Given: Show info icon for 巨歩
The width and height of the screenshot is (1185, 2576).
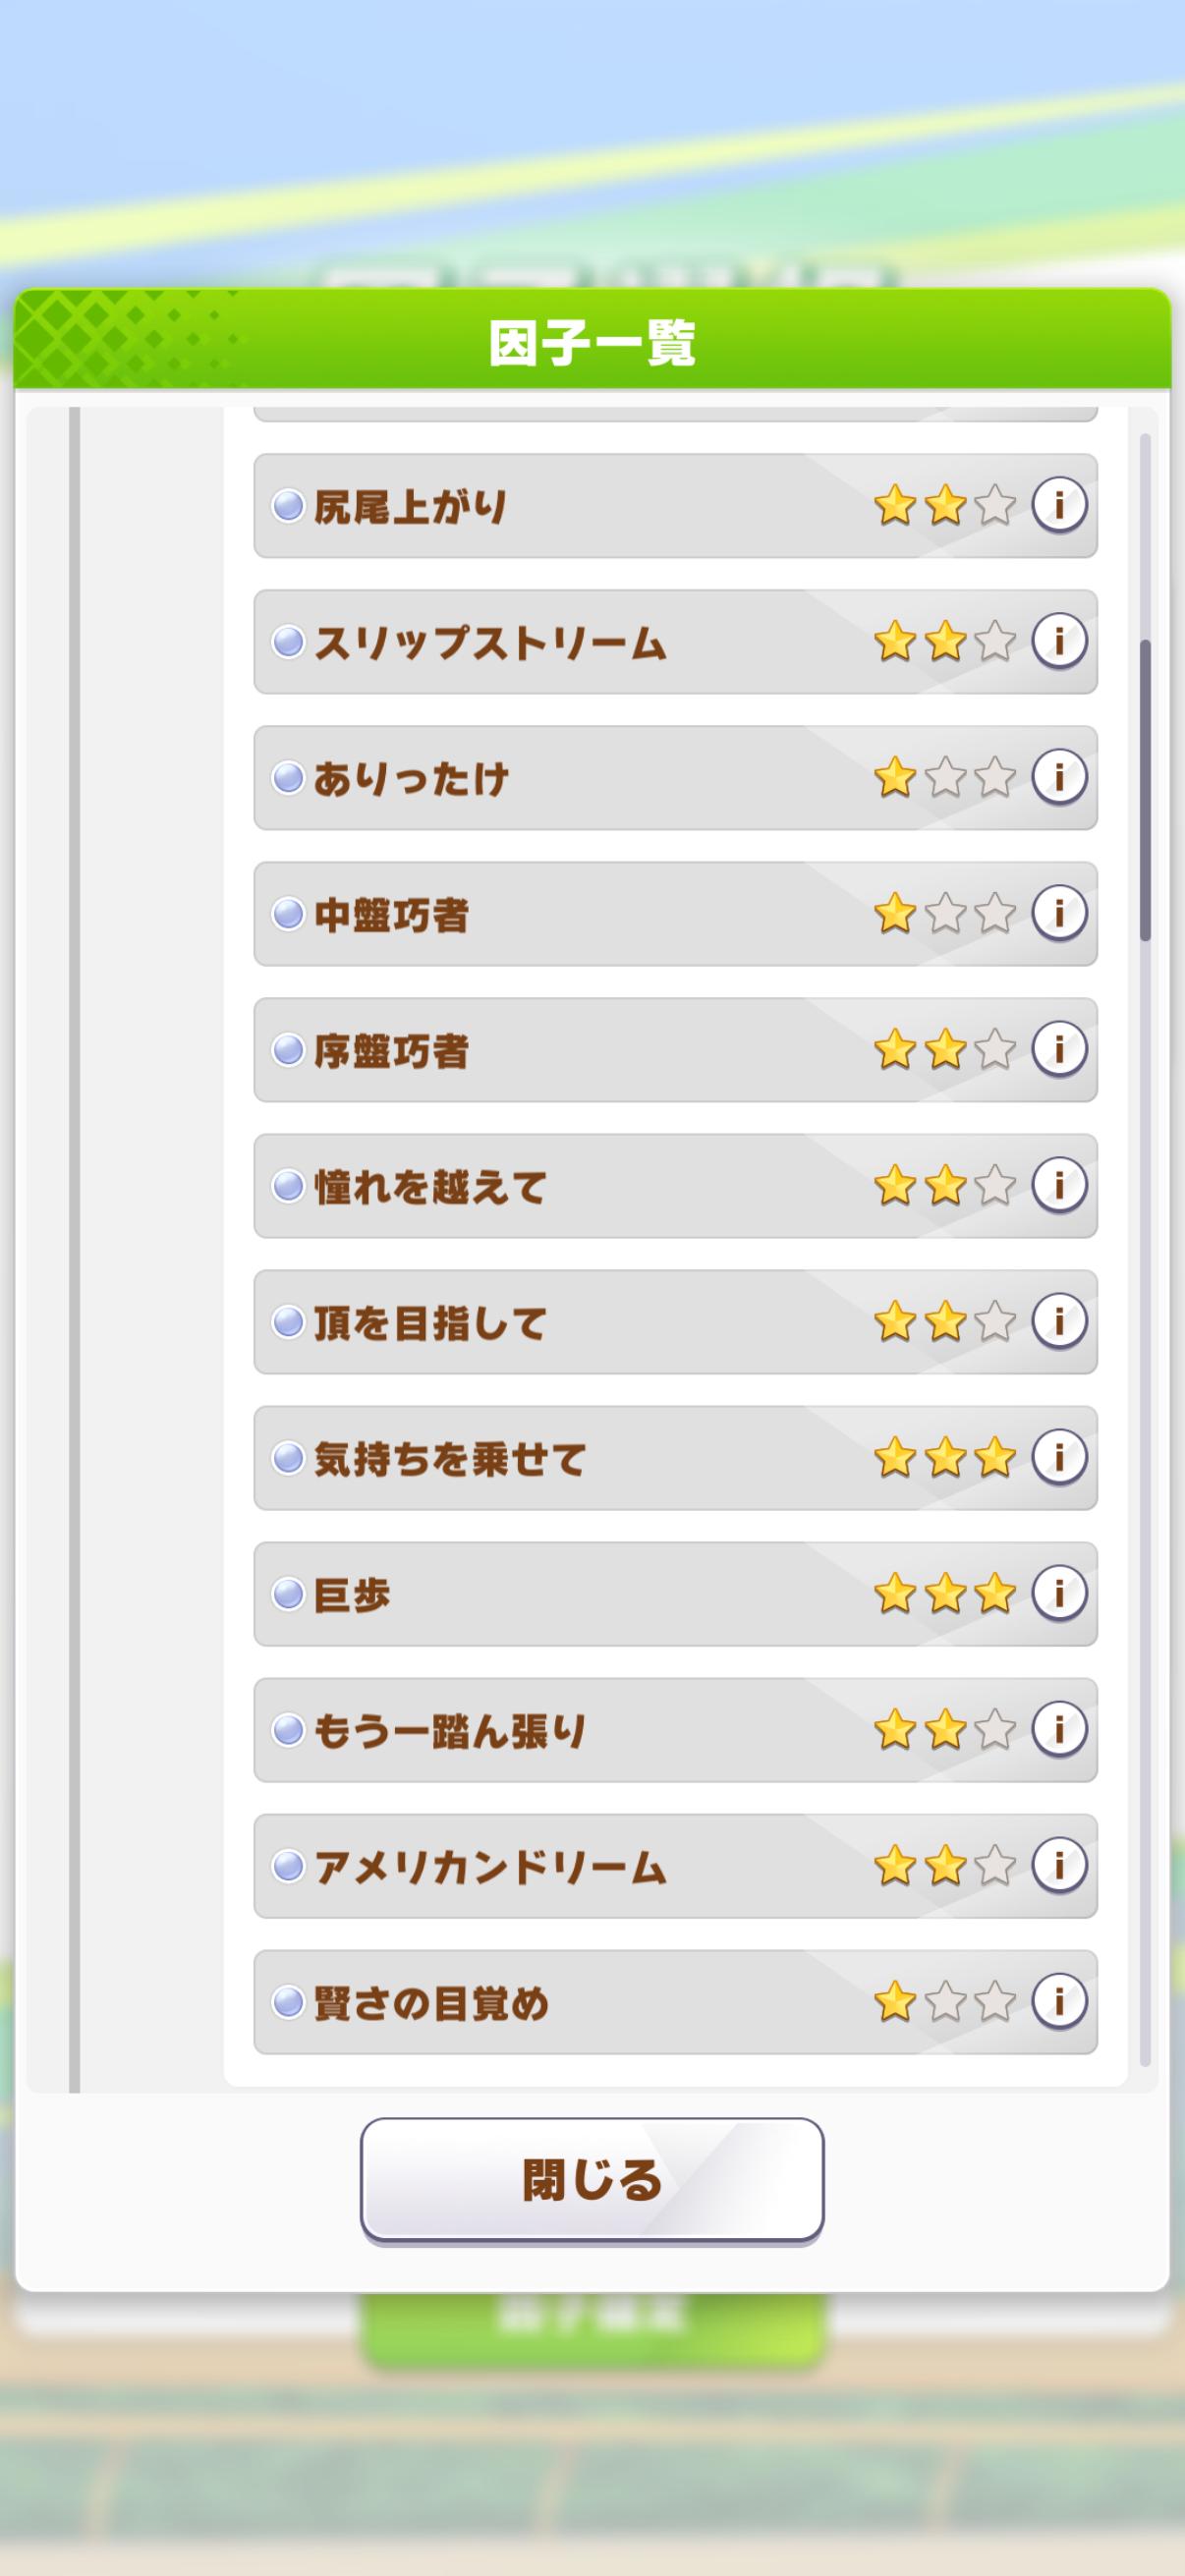Looking at the screenshot, I should coord(1059,1593).
